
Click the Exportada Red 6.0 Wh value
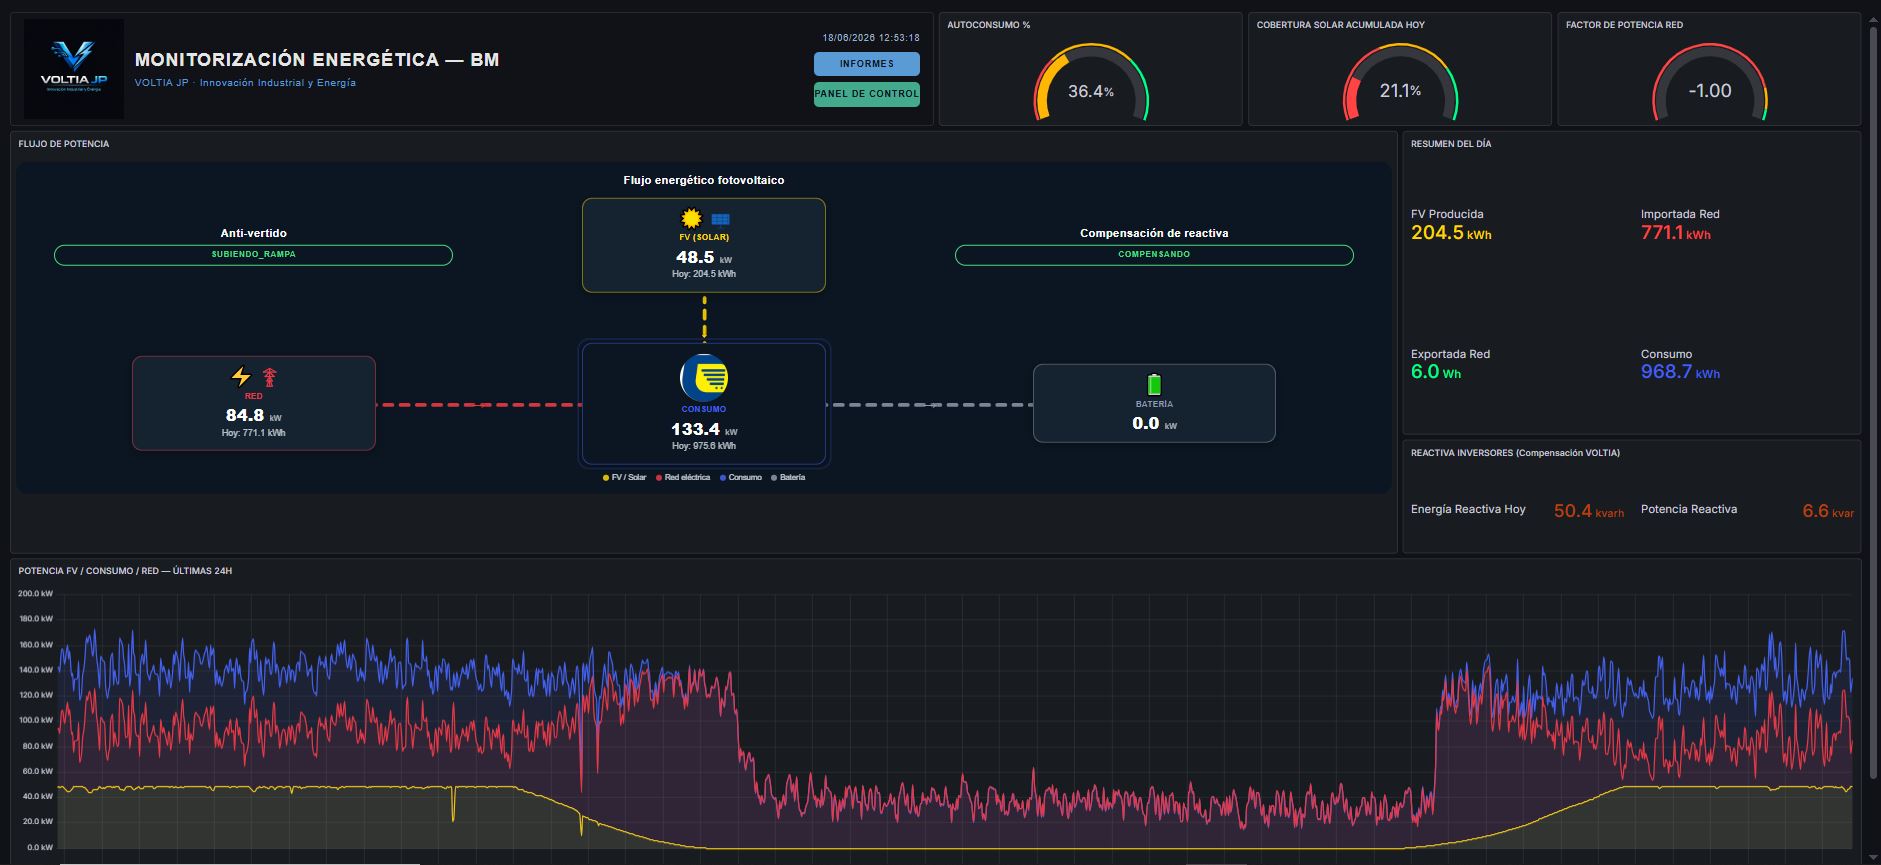coord(1436,372)
